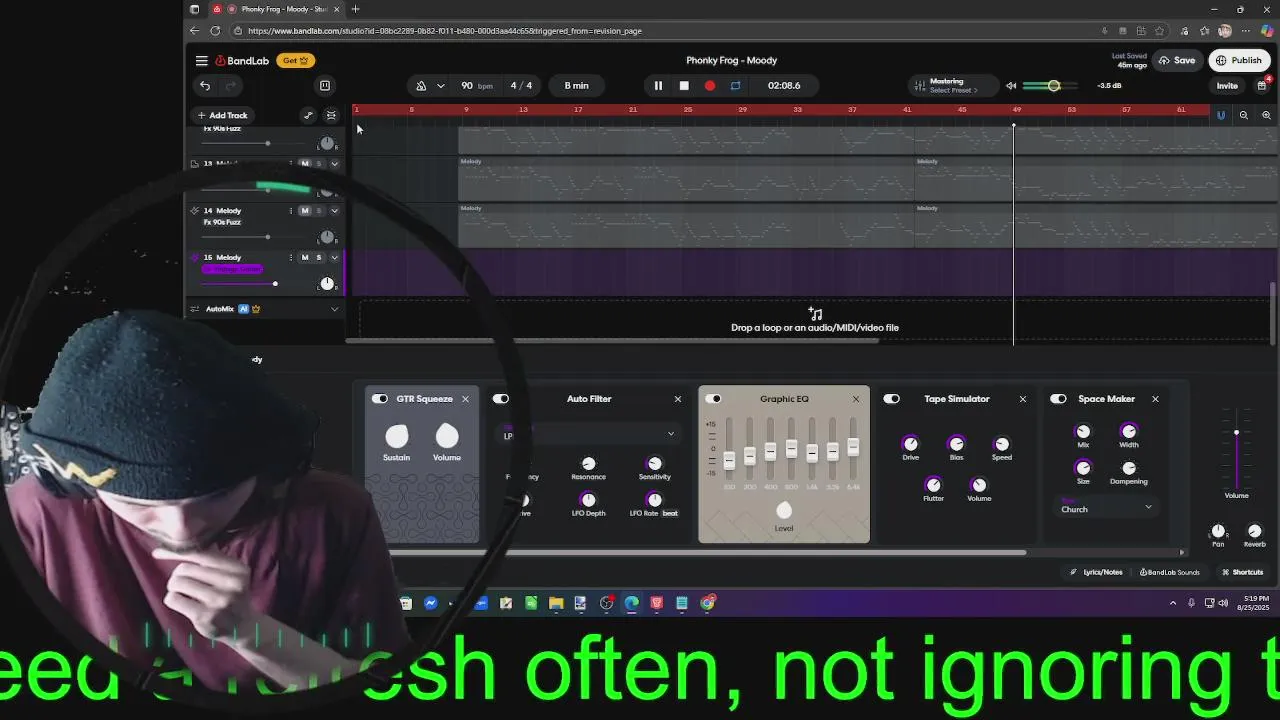This screenshot has height=720, width=1280.
Task: Mute track 14 Melody
Action: (x=305, y=211)
